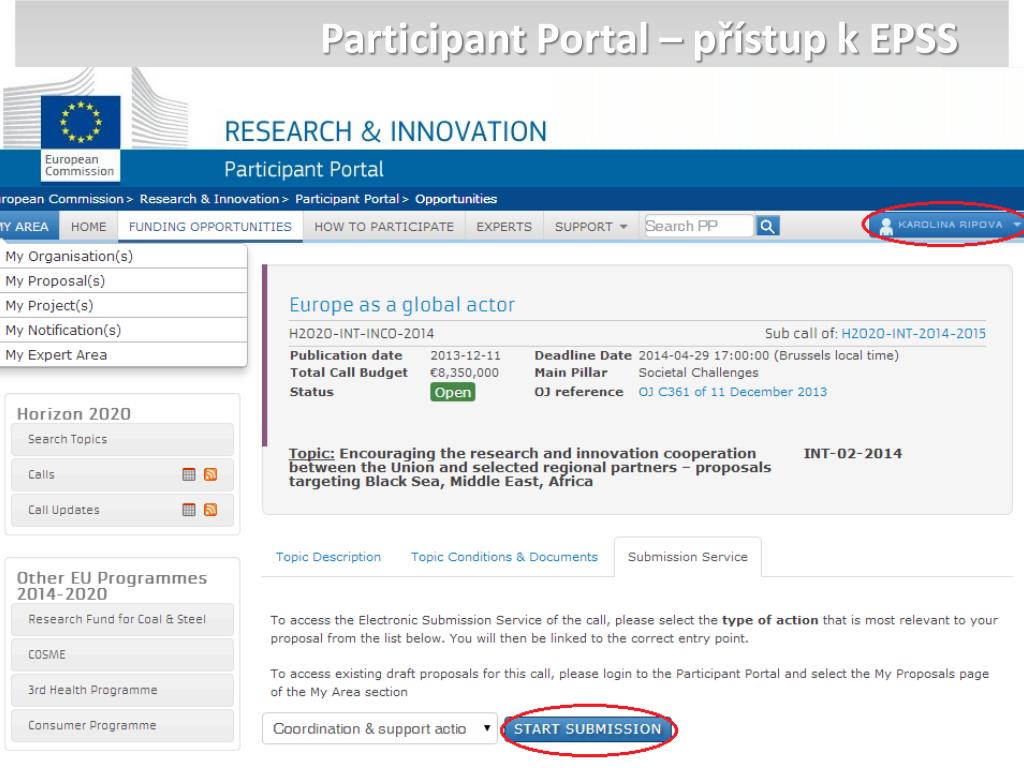This screenshot has height=768, width=1024.
Task: Open the Experts menu item
Action: 504,227
